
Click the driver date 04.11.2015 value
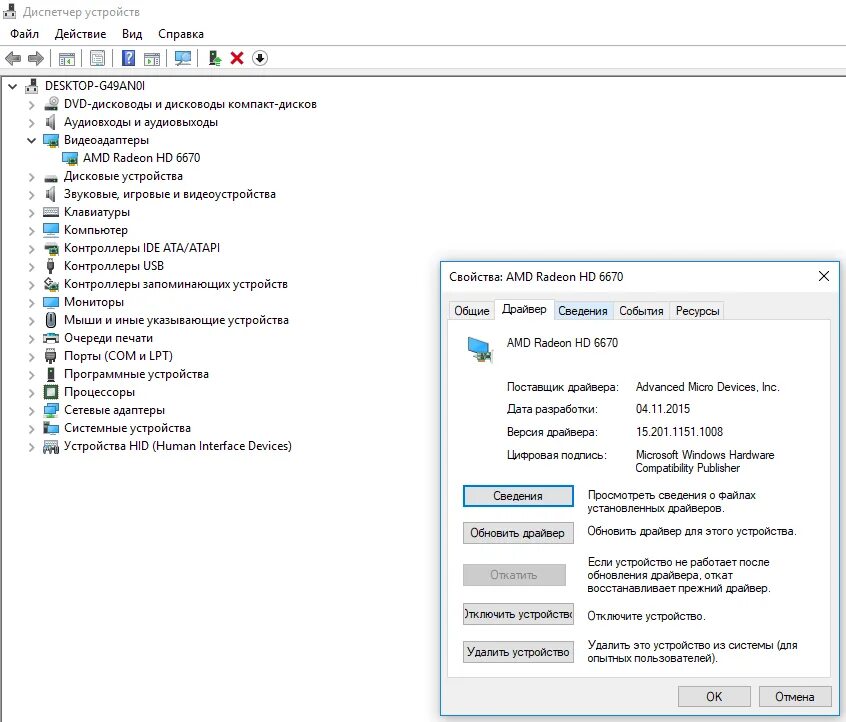(663, 409)
